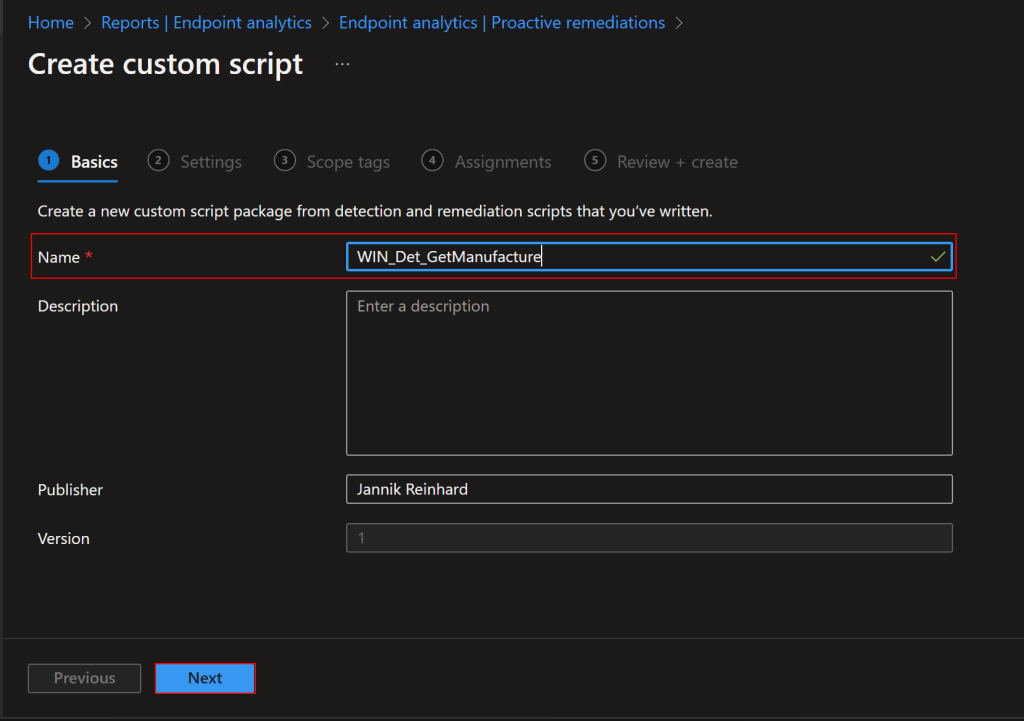Focus the Name input containing WIN_Det_GetManufacture
This screenshot has height=721, width=1024.
(640, 257)
